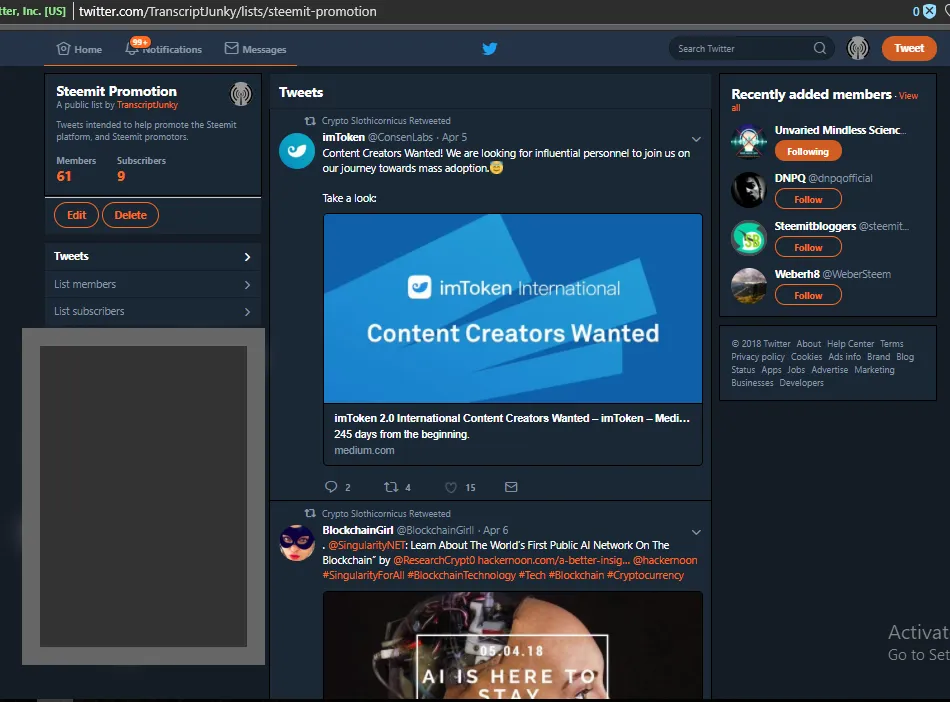Viewport: 950px width, 702px height.
Task: Open #SingularityForAll hashtag
Action: point(363,575)
